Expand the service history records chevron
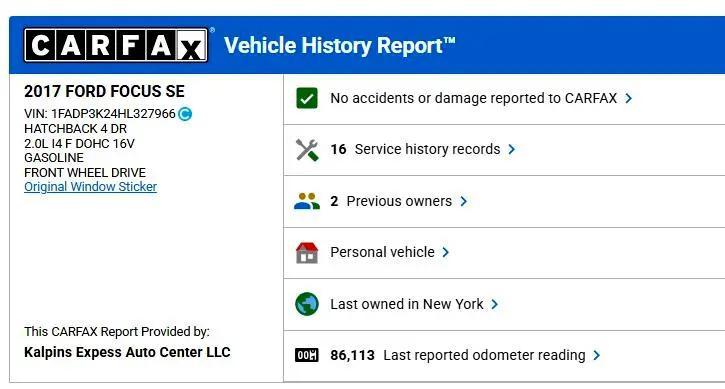Viewport: 725px width, 389px height. (511, 149)
